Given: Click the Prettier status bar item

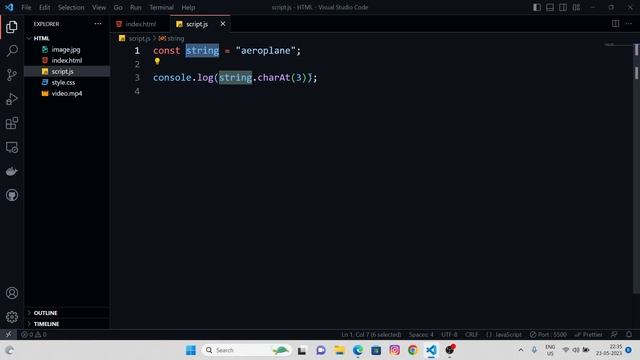Looking at the screenshot, I should pyautogui.click(x=589, y=334).
